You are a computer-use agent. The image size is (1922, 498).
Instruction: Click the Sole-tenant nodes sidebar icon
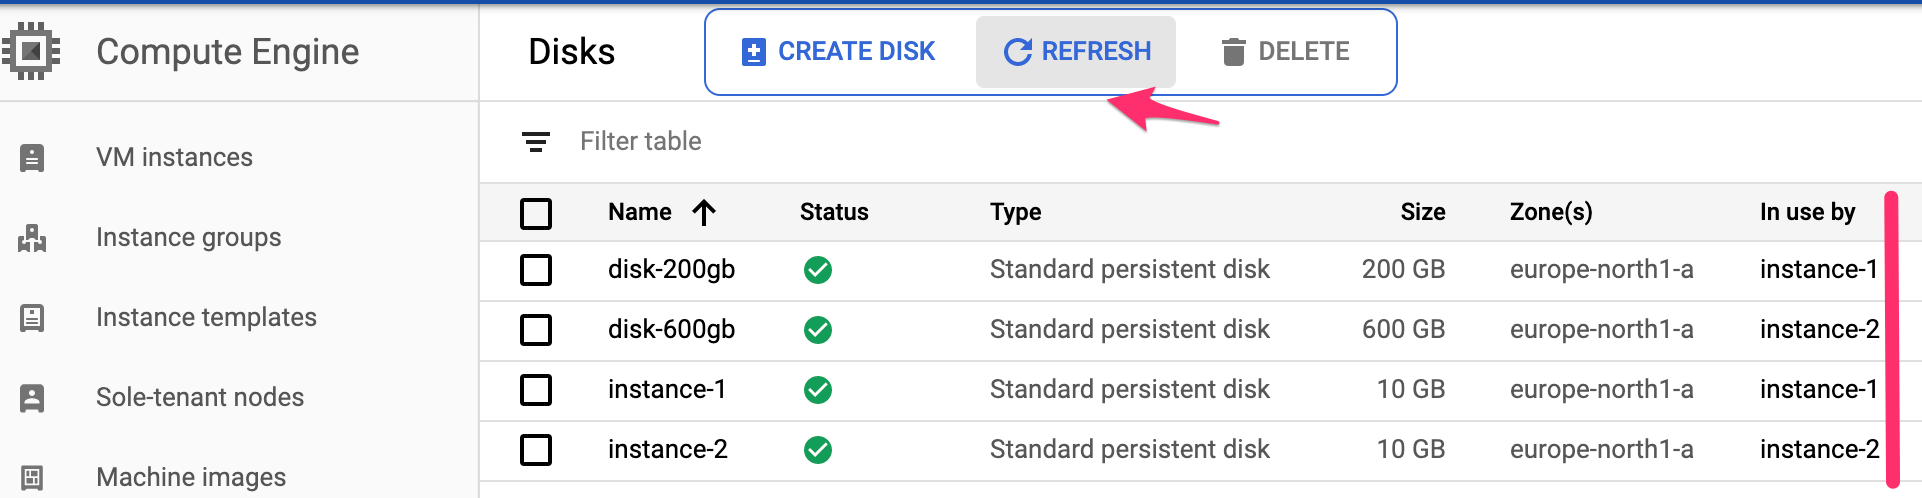32,398
